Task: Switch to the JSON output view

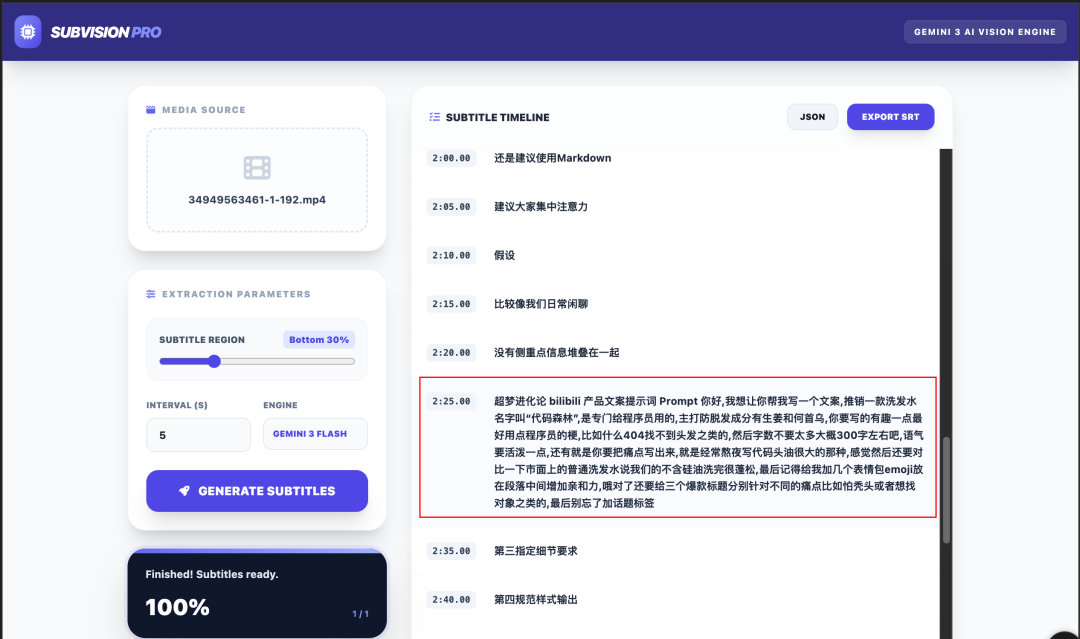Action: pyautogui.click(x=812, y=116)
